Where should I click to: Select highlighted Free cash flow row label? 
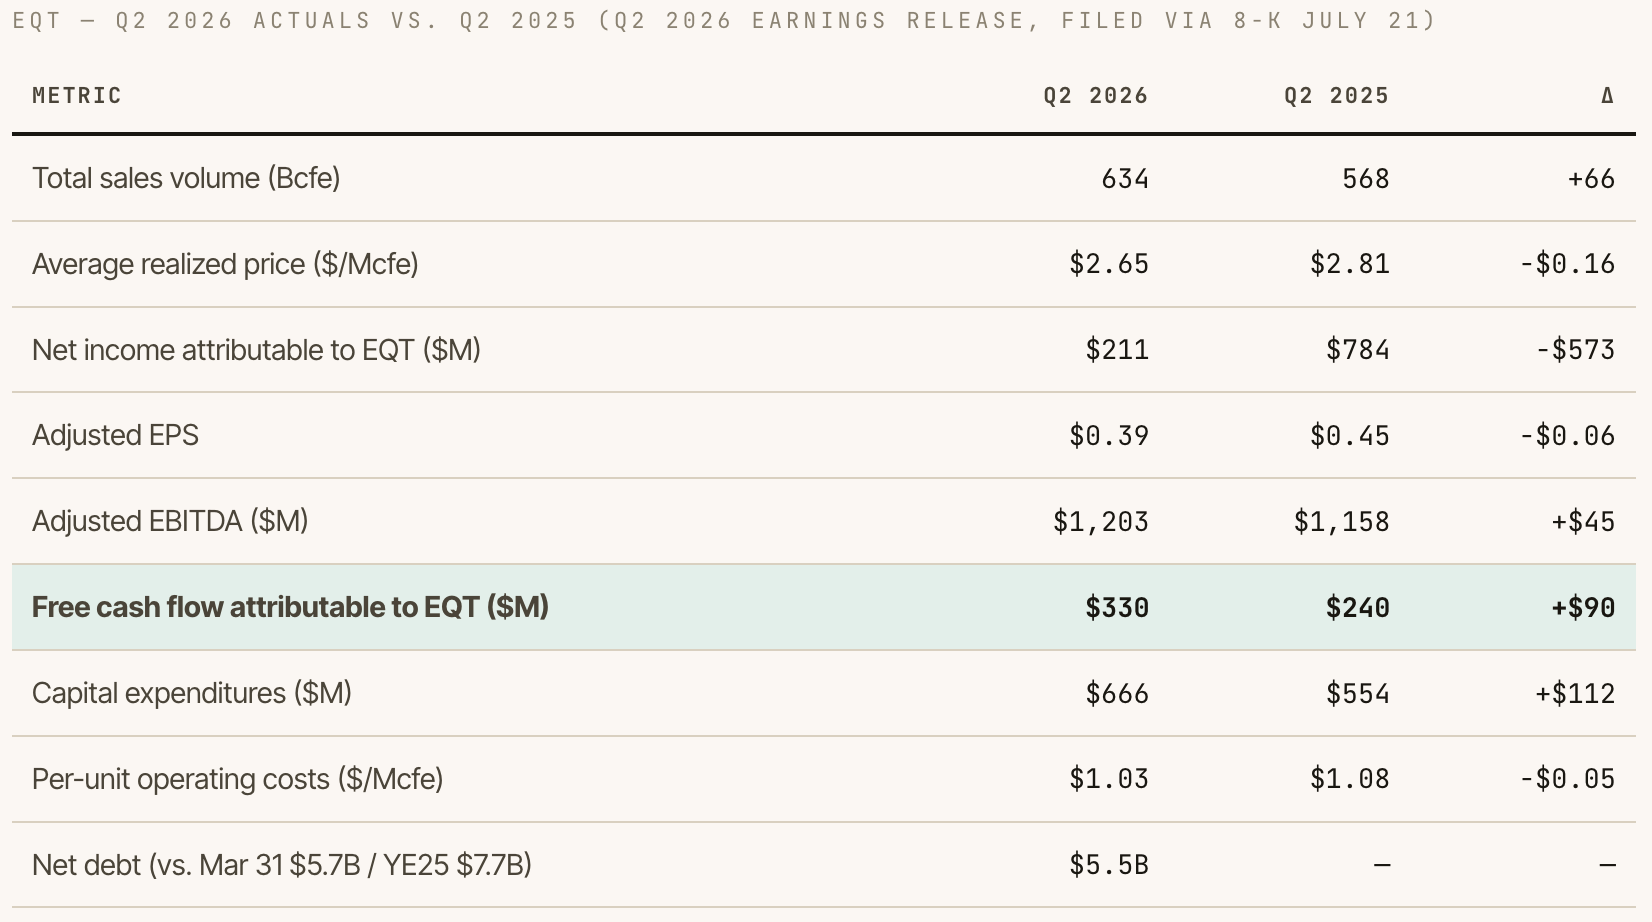pos(290,607)
